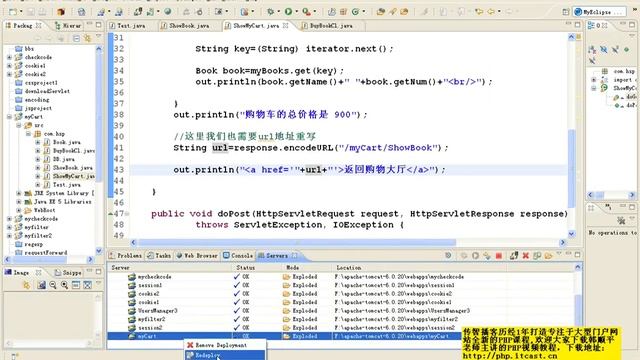Click the New wizard toolbar icon
Viewport: 640px width, 360px height.
coord(13,11)
